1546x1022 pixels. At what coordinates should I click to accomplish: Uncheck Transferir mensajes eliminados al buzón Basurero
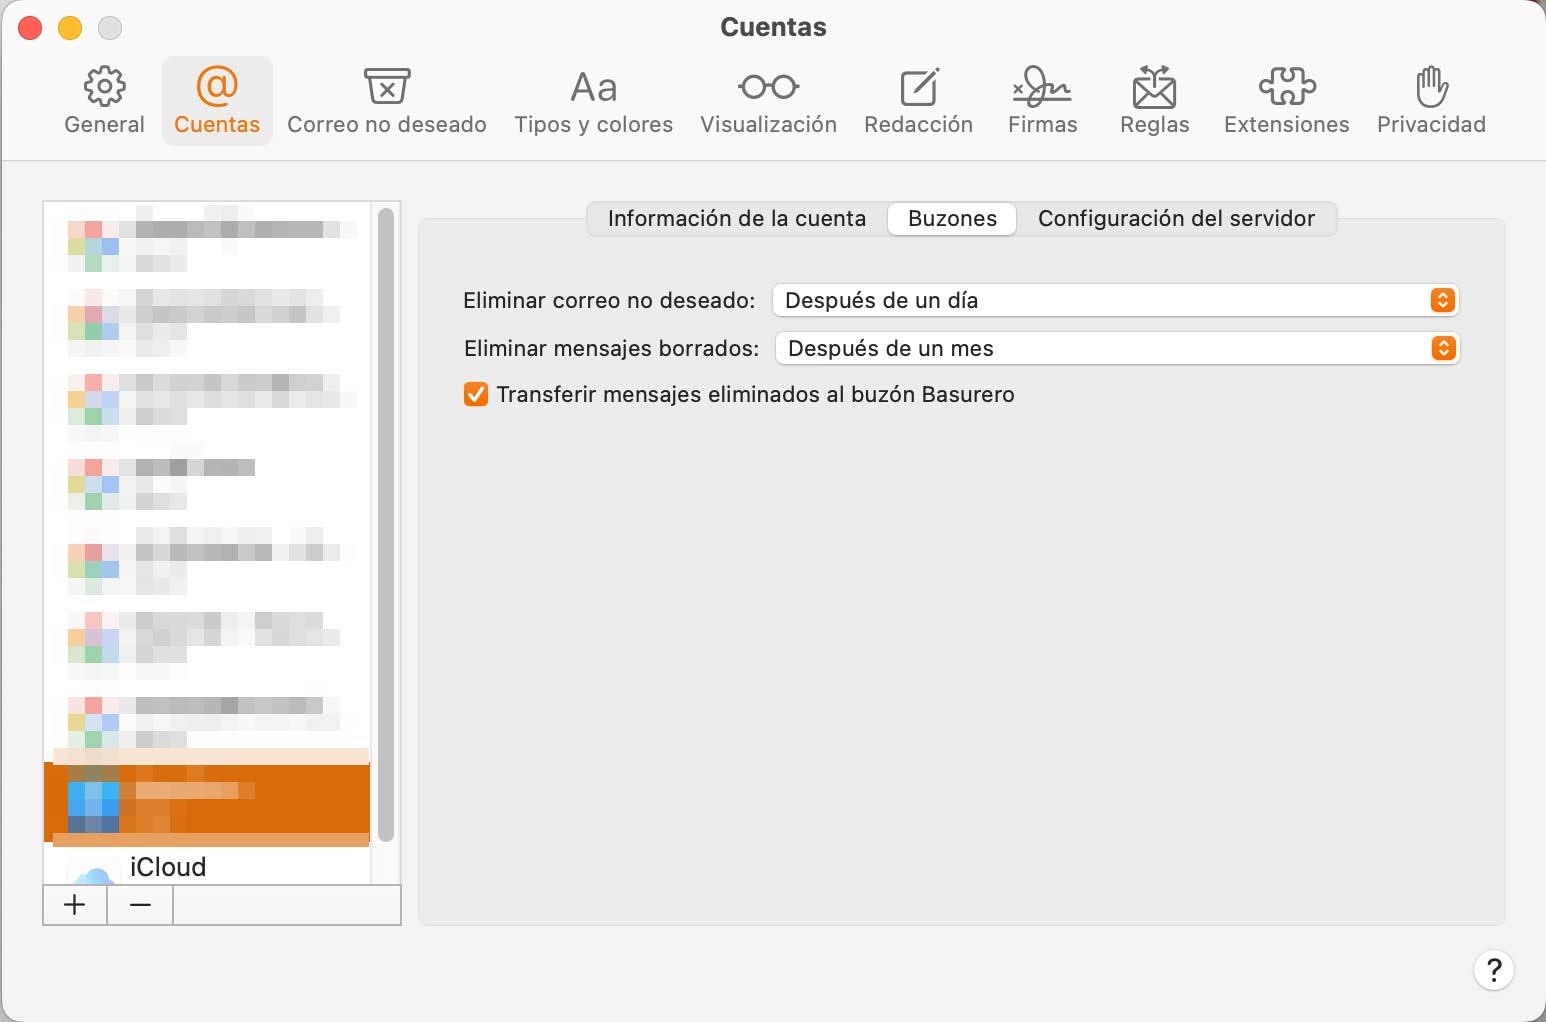click(475, 394)
